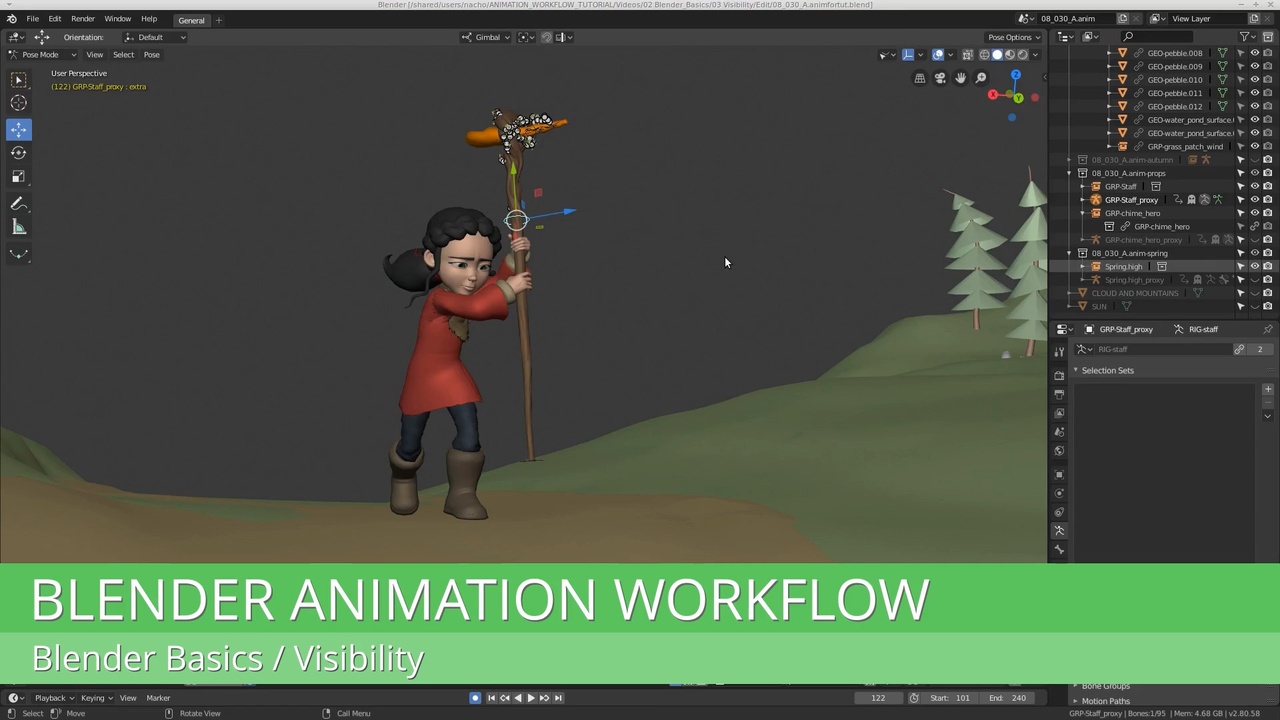Expand the CLOUD AND MOUNTAINS collection
The width and height of the screenshot is (1280, 720).
(1069, 293)
